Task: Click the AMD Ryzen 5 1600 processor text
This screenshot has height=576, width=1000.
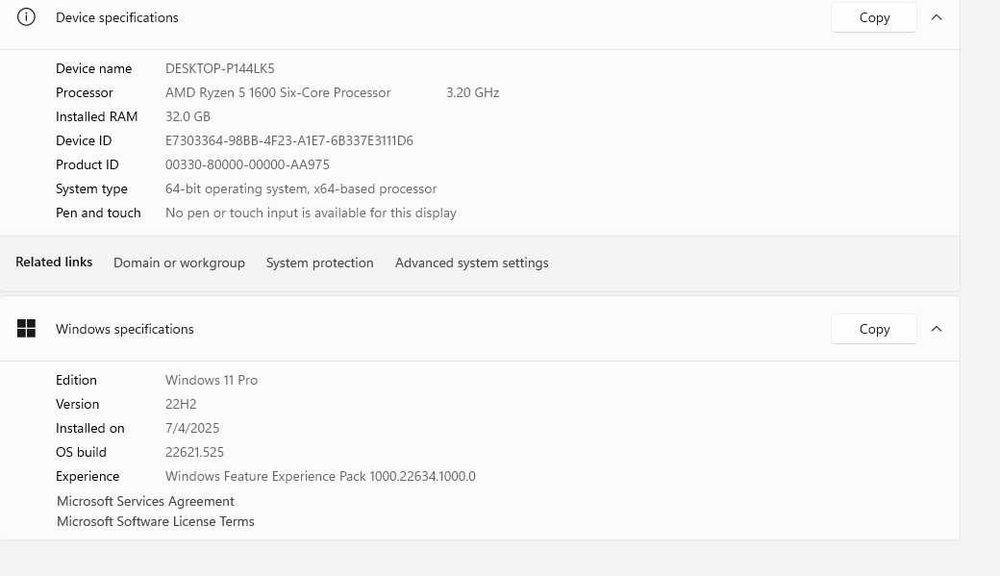Action: [278, 92]
